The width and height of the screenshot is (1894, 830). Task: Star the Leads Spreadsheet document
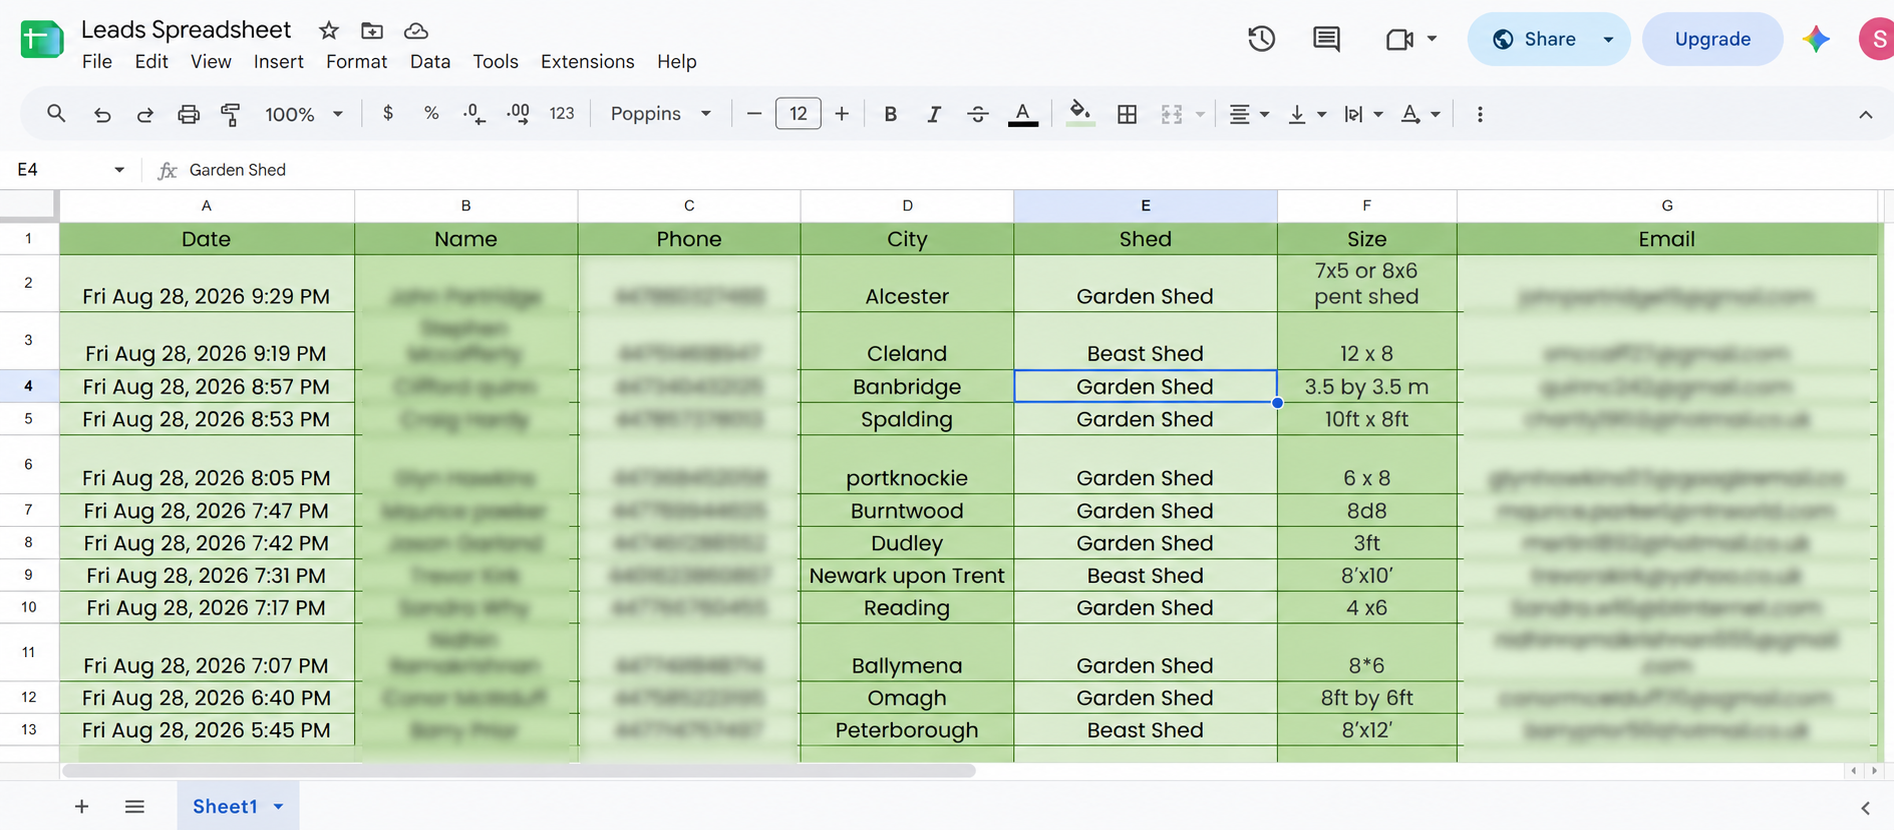point(329,30)
